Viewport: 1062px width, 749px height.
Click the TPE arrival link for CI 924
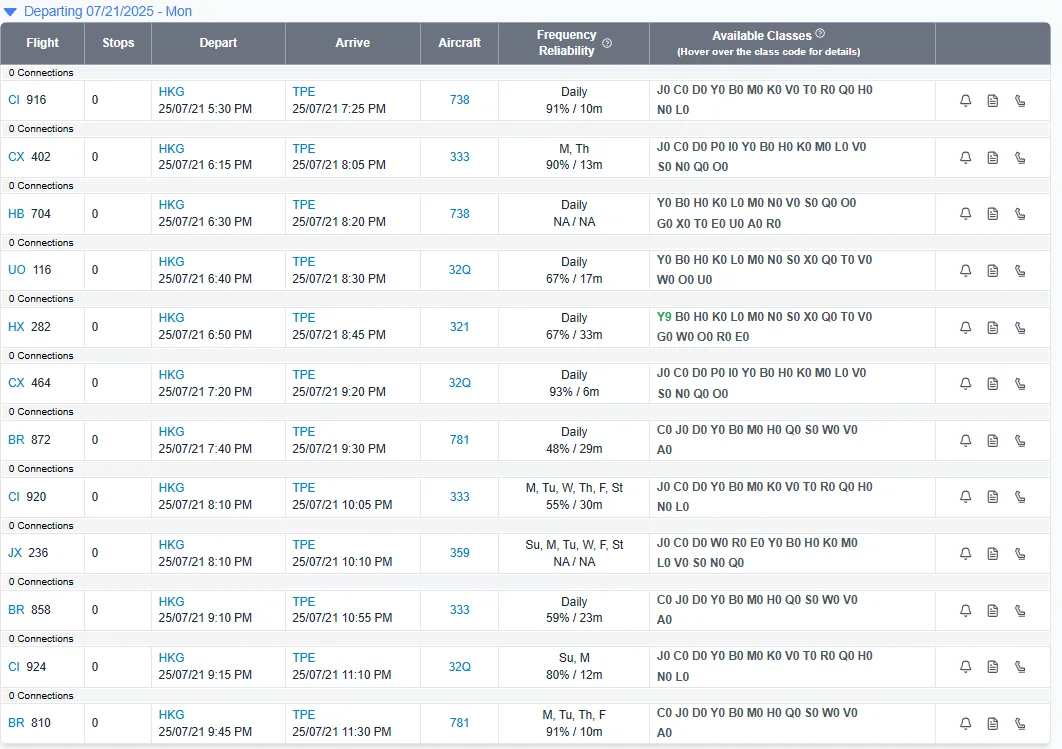304,658
